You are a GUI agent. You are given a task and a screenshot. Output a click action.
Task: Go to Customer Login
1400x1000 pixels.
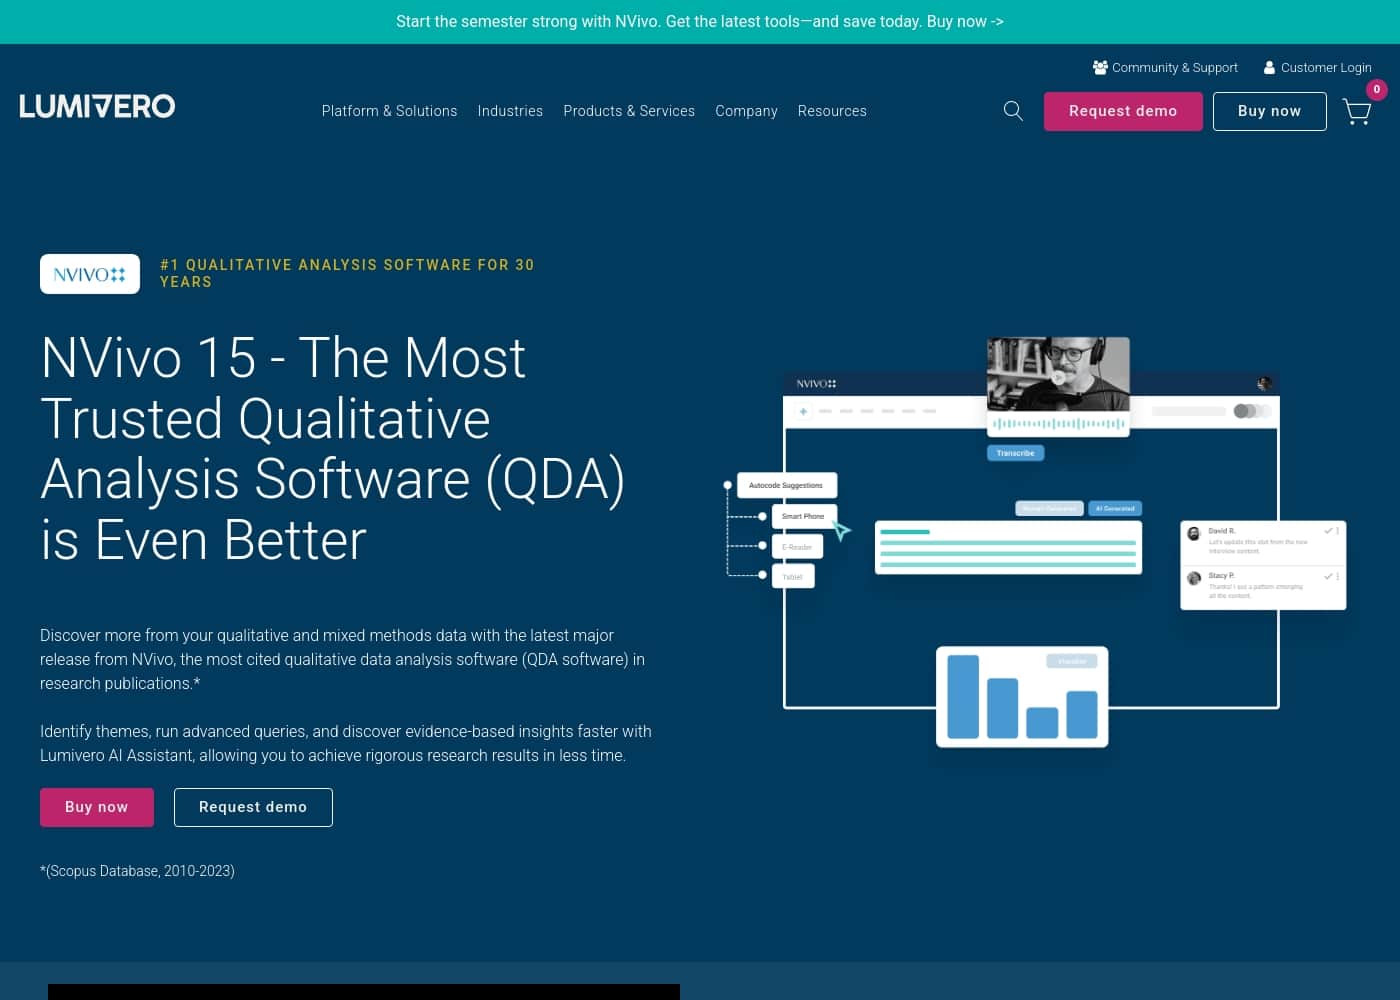click(x=1317, y=68)
